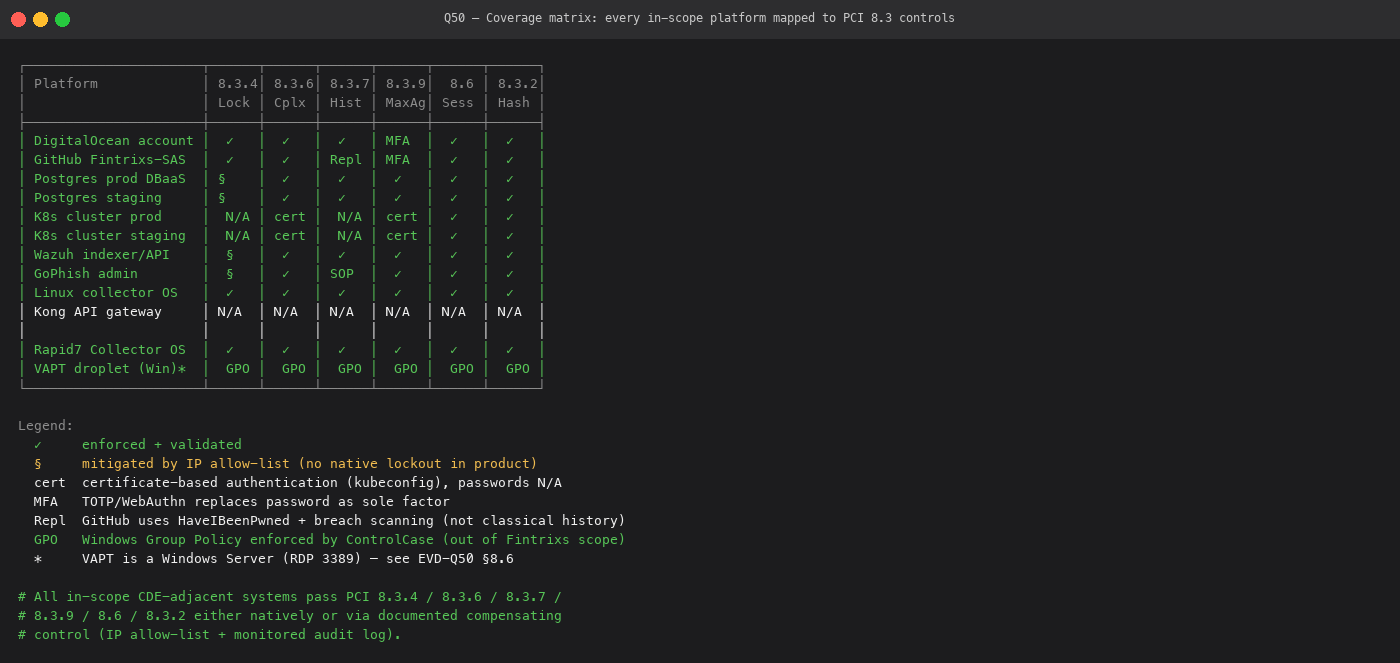Click 'SOP' in the GoPhish admin row
The height and width of the screenshot is (663, 1400).
click(x=342, y=274)
